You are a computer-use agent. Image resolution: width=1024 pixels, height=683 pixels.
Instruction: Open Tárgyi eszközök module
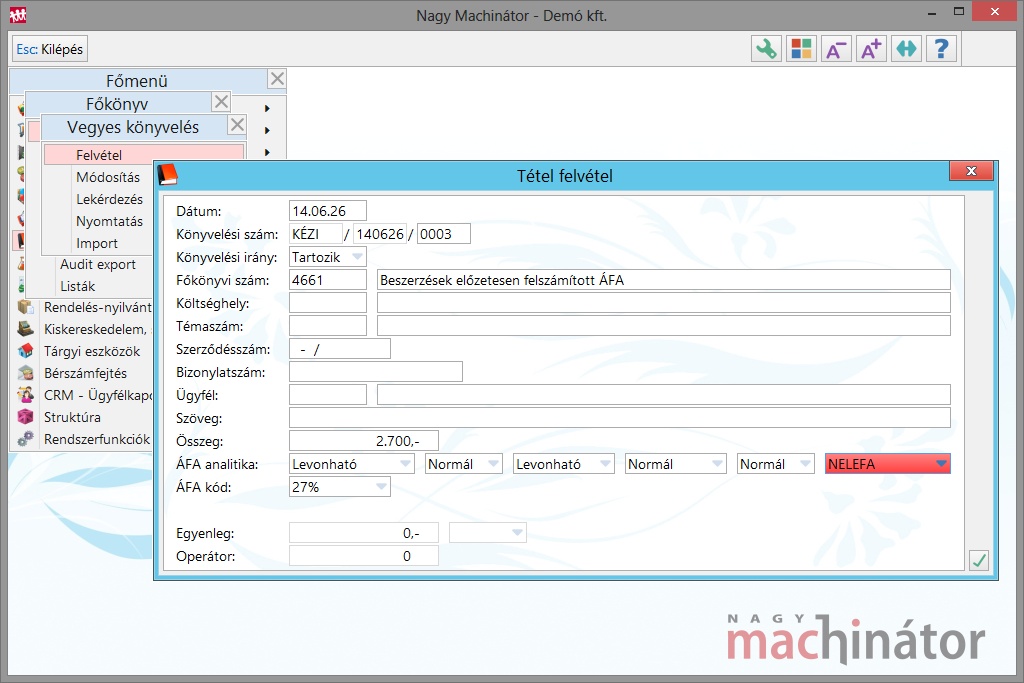(x=91, y=351)
